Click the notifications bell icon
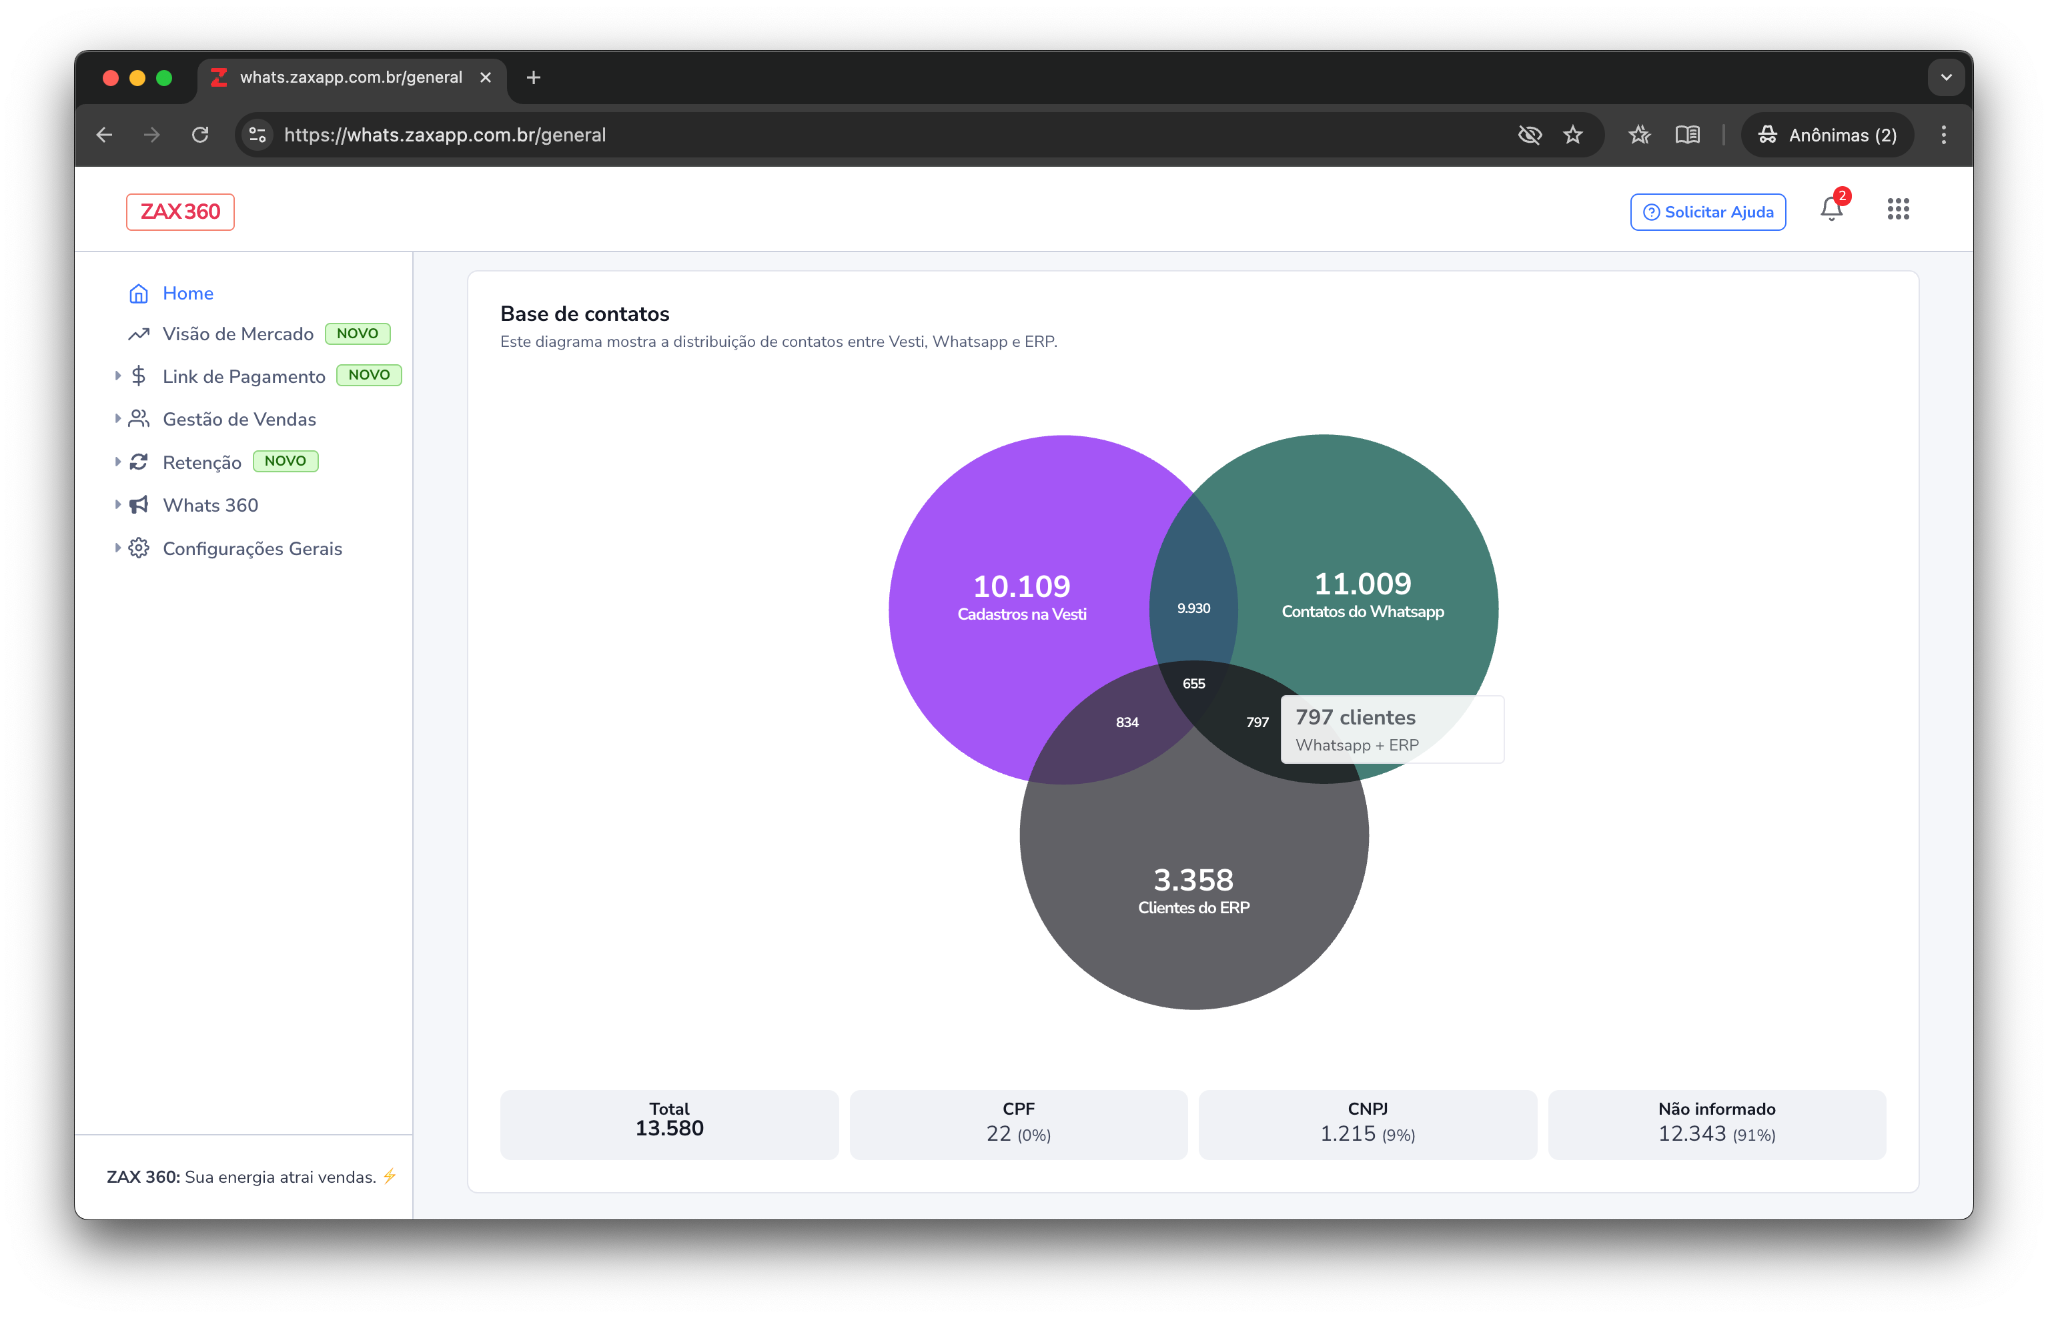This screenshot has width=2048, height=1318. 1831,209
